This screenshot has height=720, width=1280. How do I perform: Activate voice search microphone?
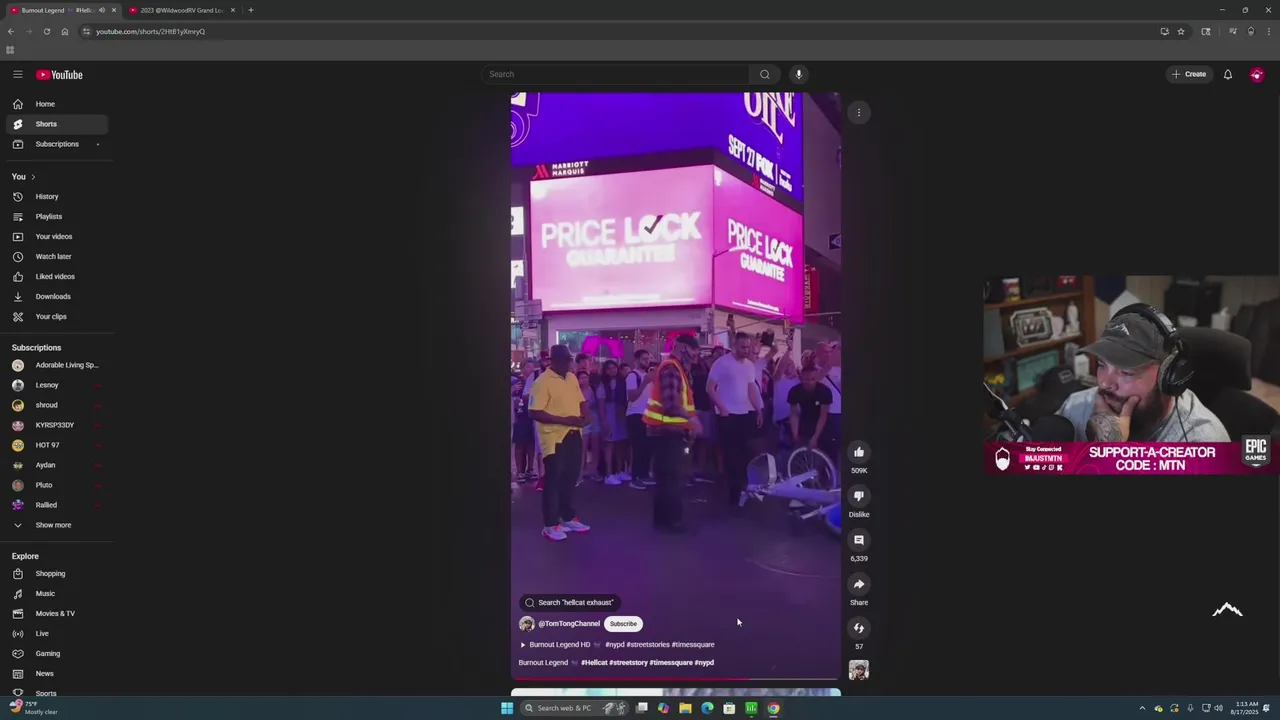pyautogui.click(x=798, y=74)
